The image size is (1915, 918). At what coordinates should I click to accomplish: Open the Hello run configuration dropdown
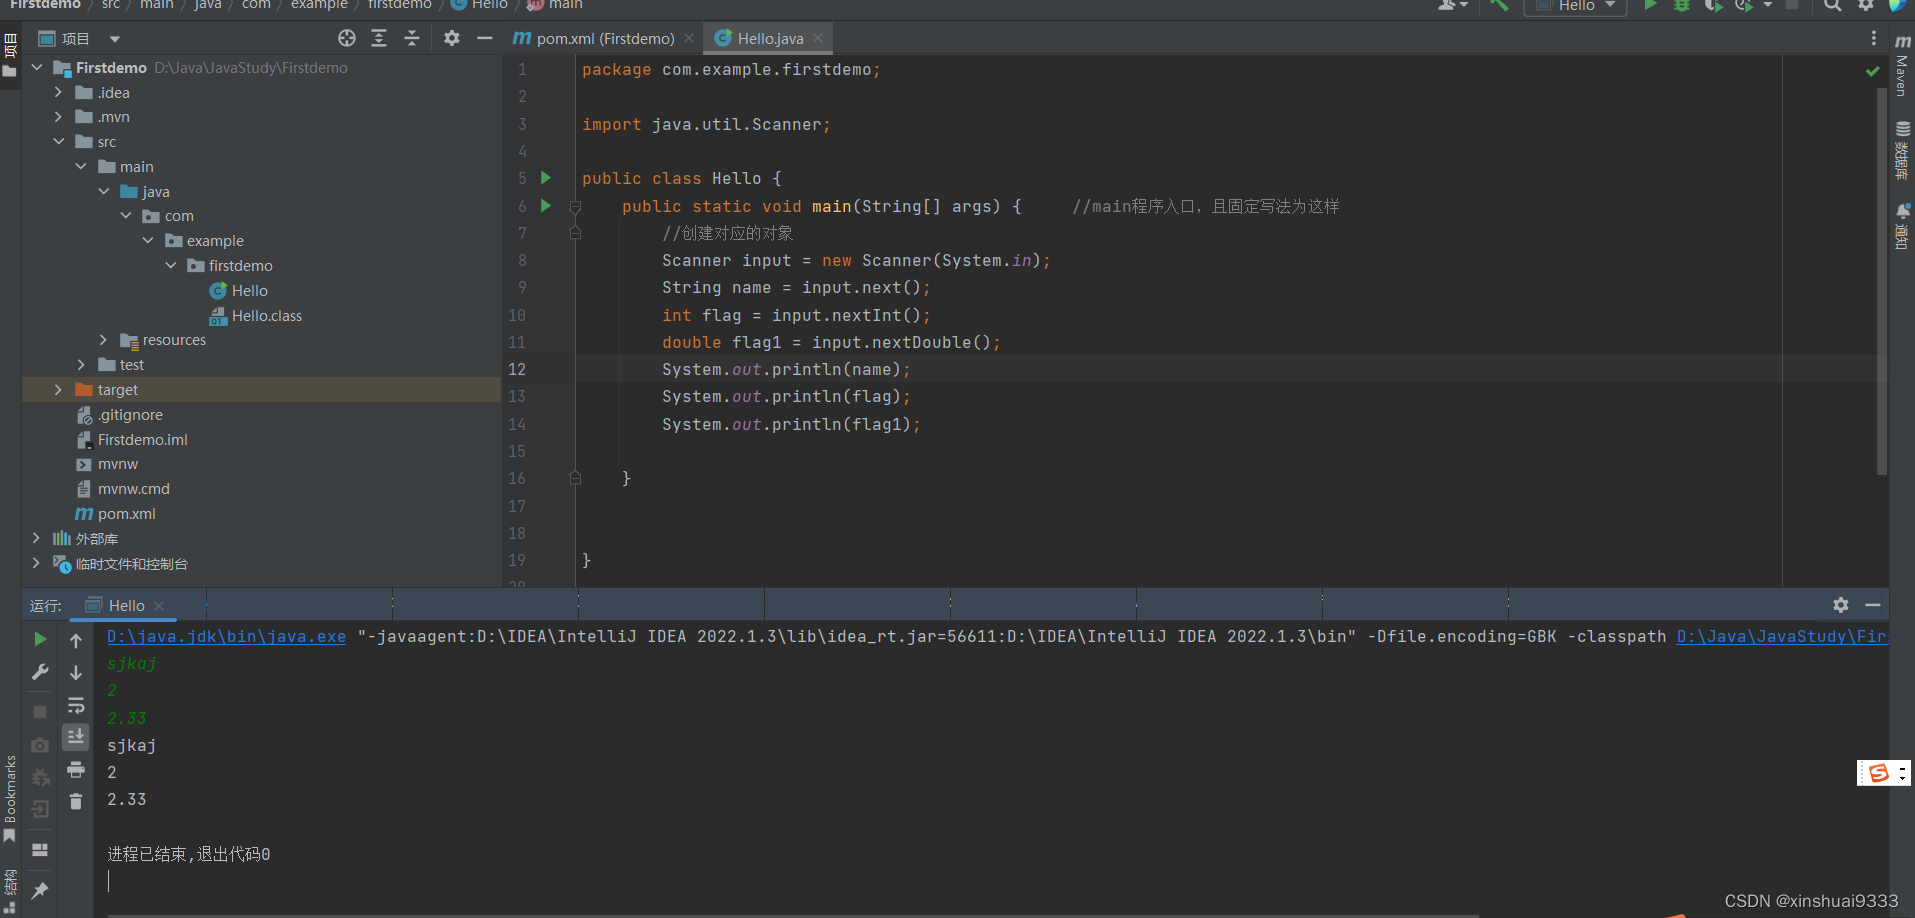(x=1575, y=6)
